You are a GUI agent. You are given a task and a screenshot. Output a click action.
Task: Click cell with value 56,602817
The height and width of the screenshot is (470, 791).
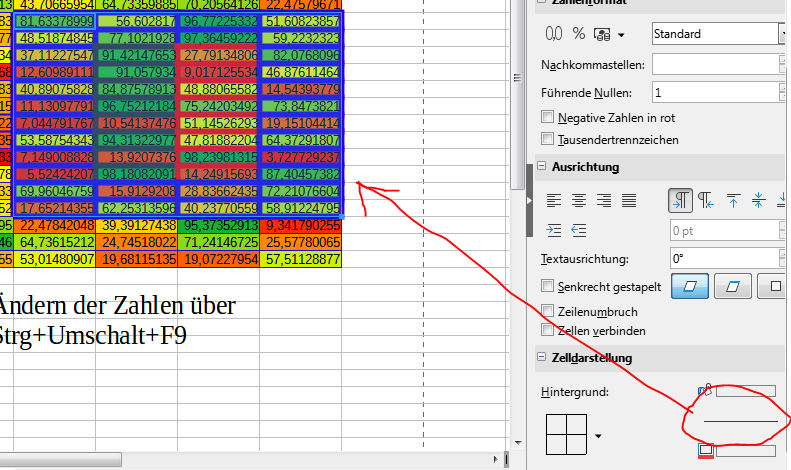tap(136, 21)
